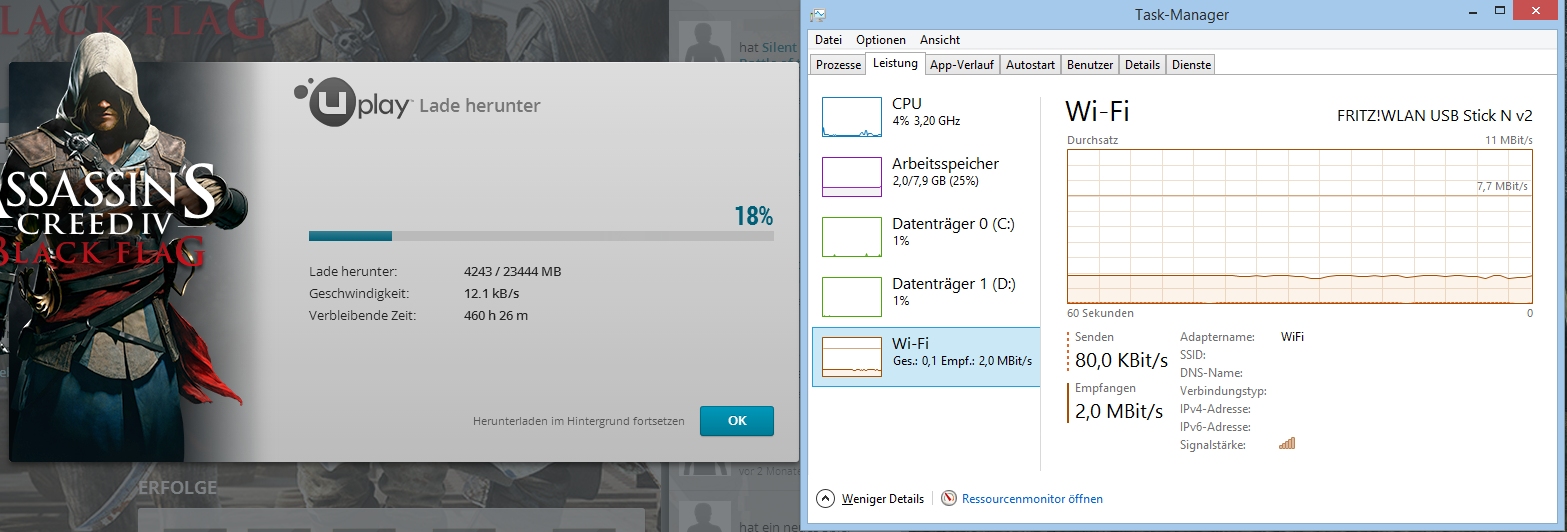Open the Optionen menu in Task-Manager
Viewport: 1567px width, 532px height.
point(881,40)
